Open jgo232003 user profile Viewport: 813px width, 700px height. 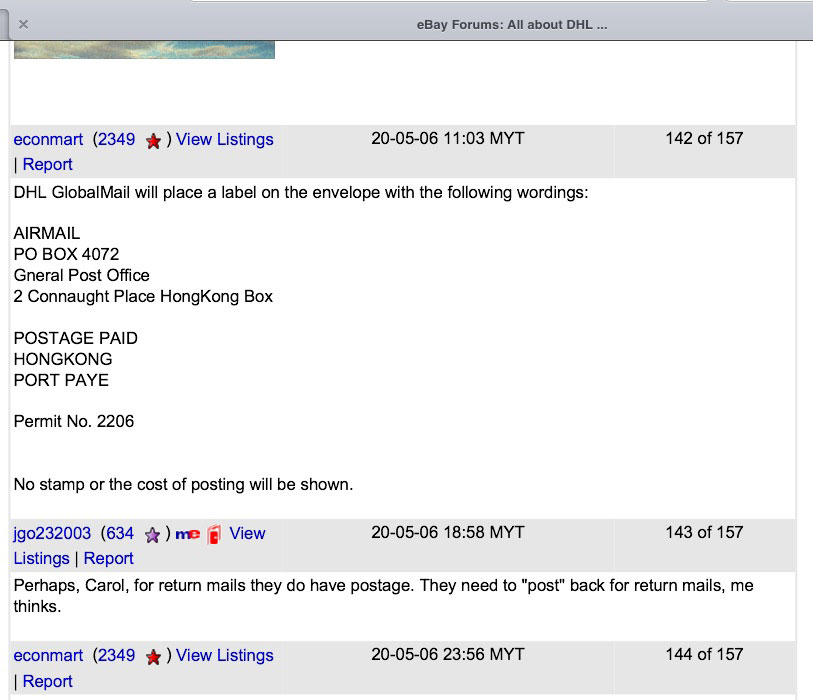[52, 533]
